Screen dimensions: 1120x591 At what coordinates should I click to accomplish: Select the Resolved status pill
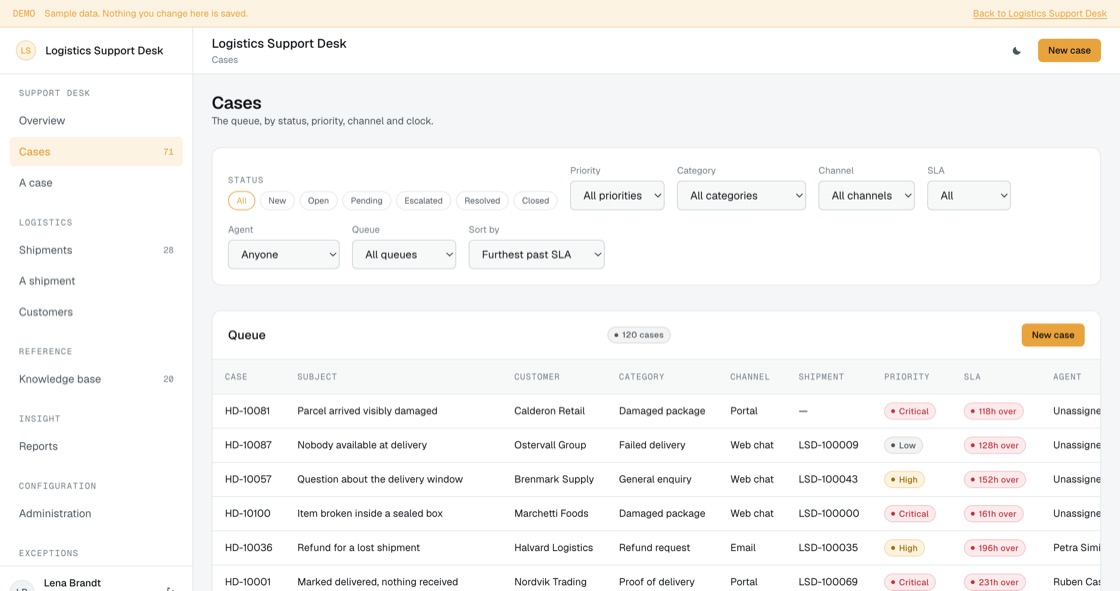pyautogui.click(x=482, y=201)
